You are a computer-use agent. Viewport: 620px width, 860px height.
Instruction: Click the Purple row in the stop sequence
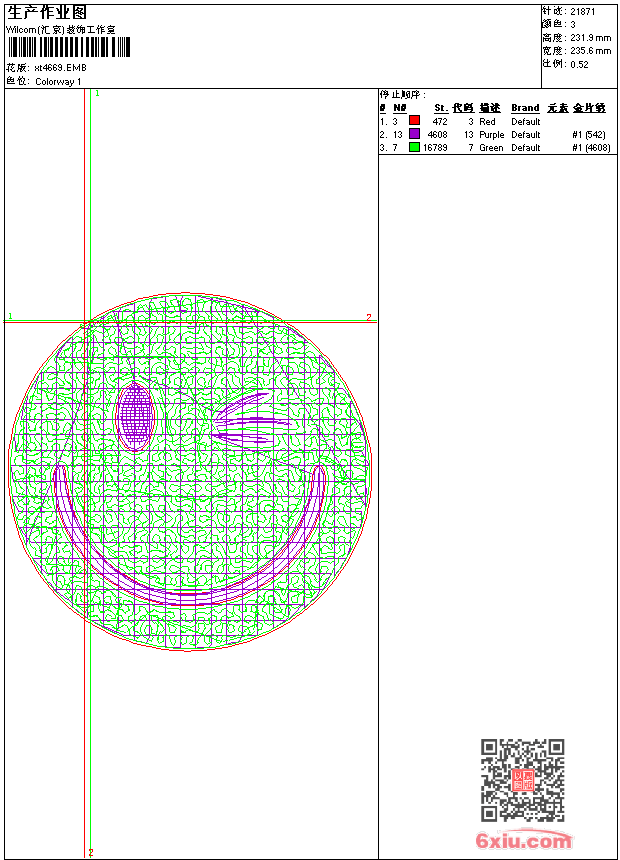click(x=491, y=134)
